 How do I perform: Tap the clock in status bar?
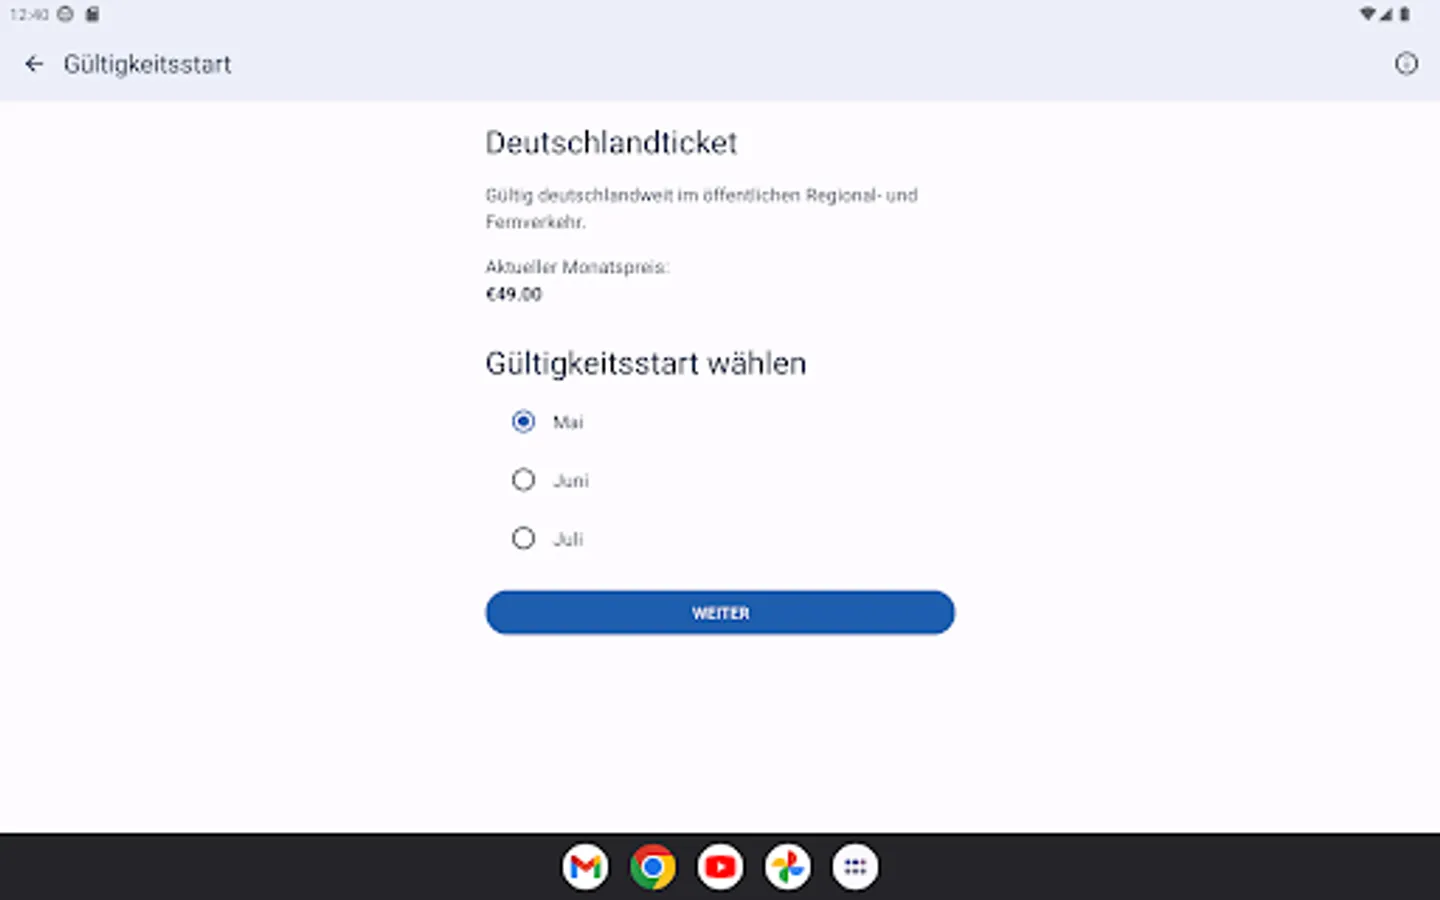pyautogui.click(x=29, y=14)
